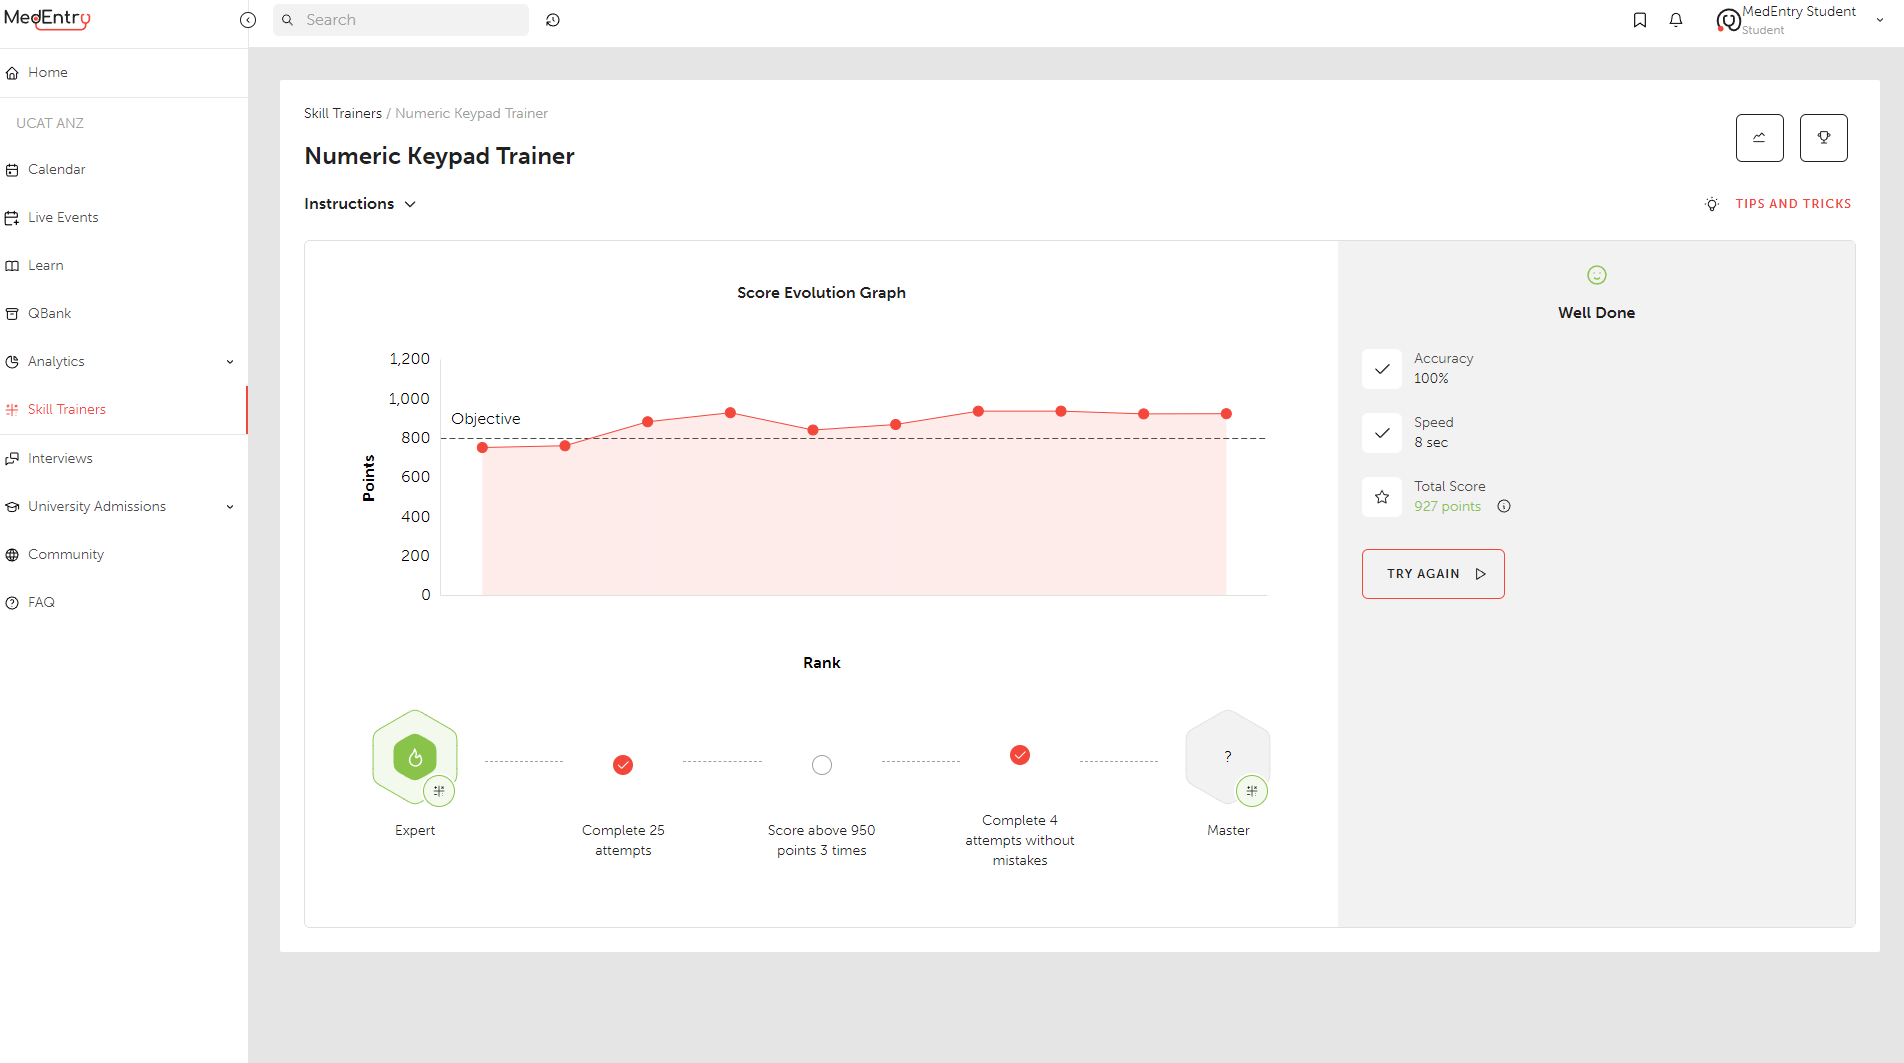1904x1063 pixels.
Task: Click into the Search field
Action: click(410, 20)
